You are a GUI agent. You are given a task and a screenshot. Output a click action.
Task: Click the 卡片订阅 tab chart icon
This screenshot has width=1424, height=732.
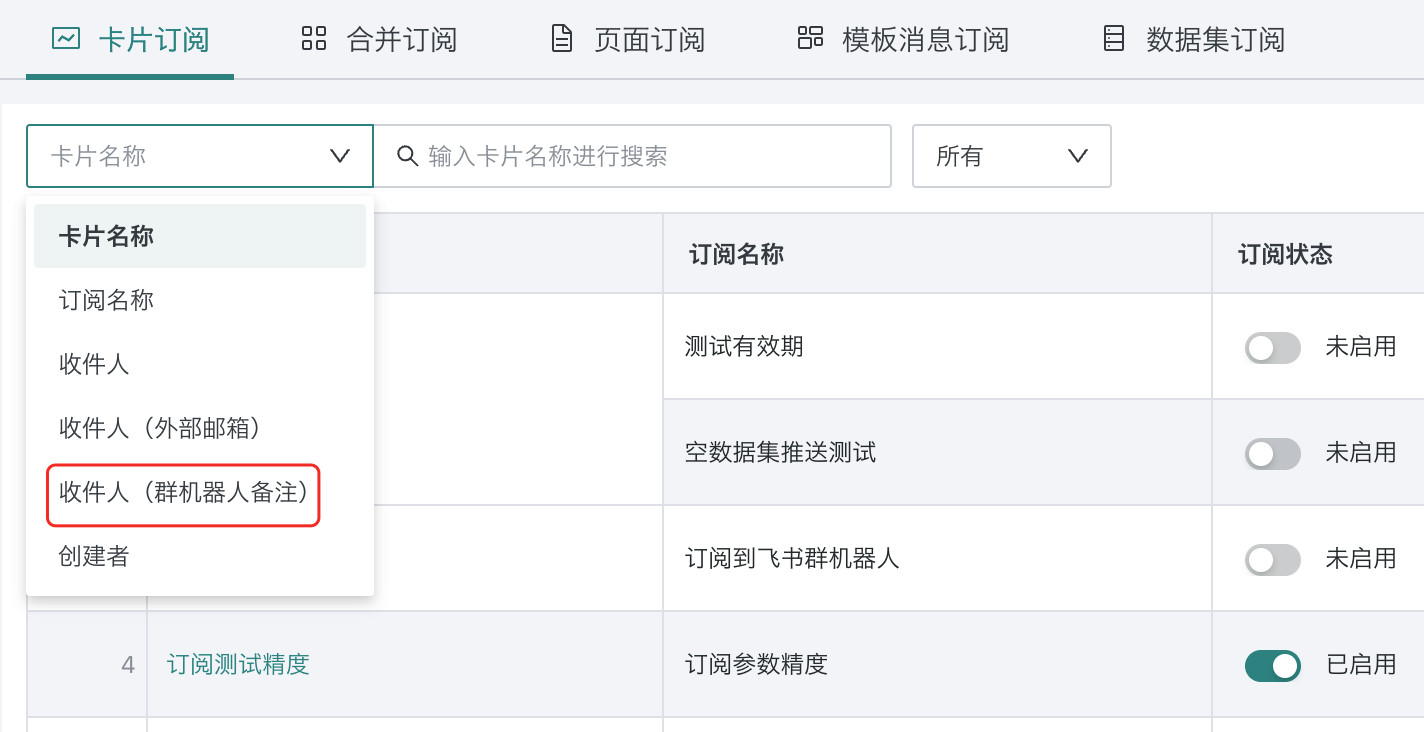[66, 39]
